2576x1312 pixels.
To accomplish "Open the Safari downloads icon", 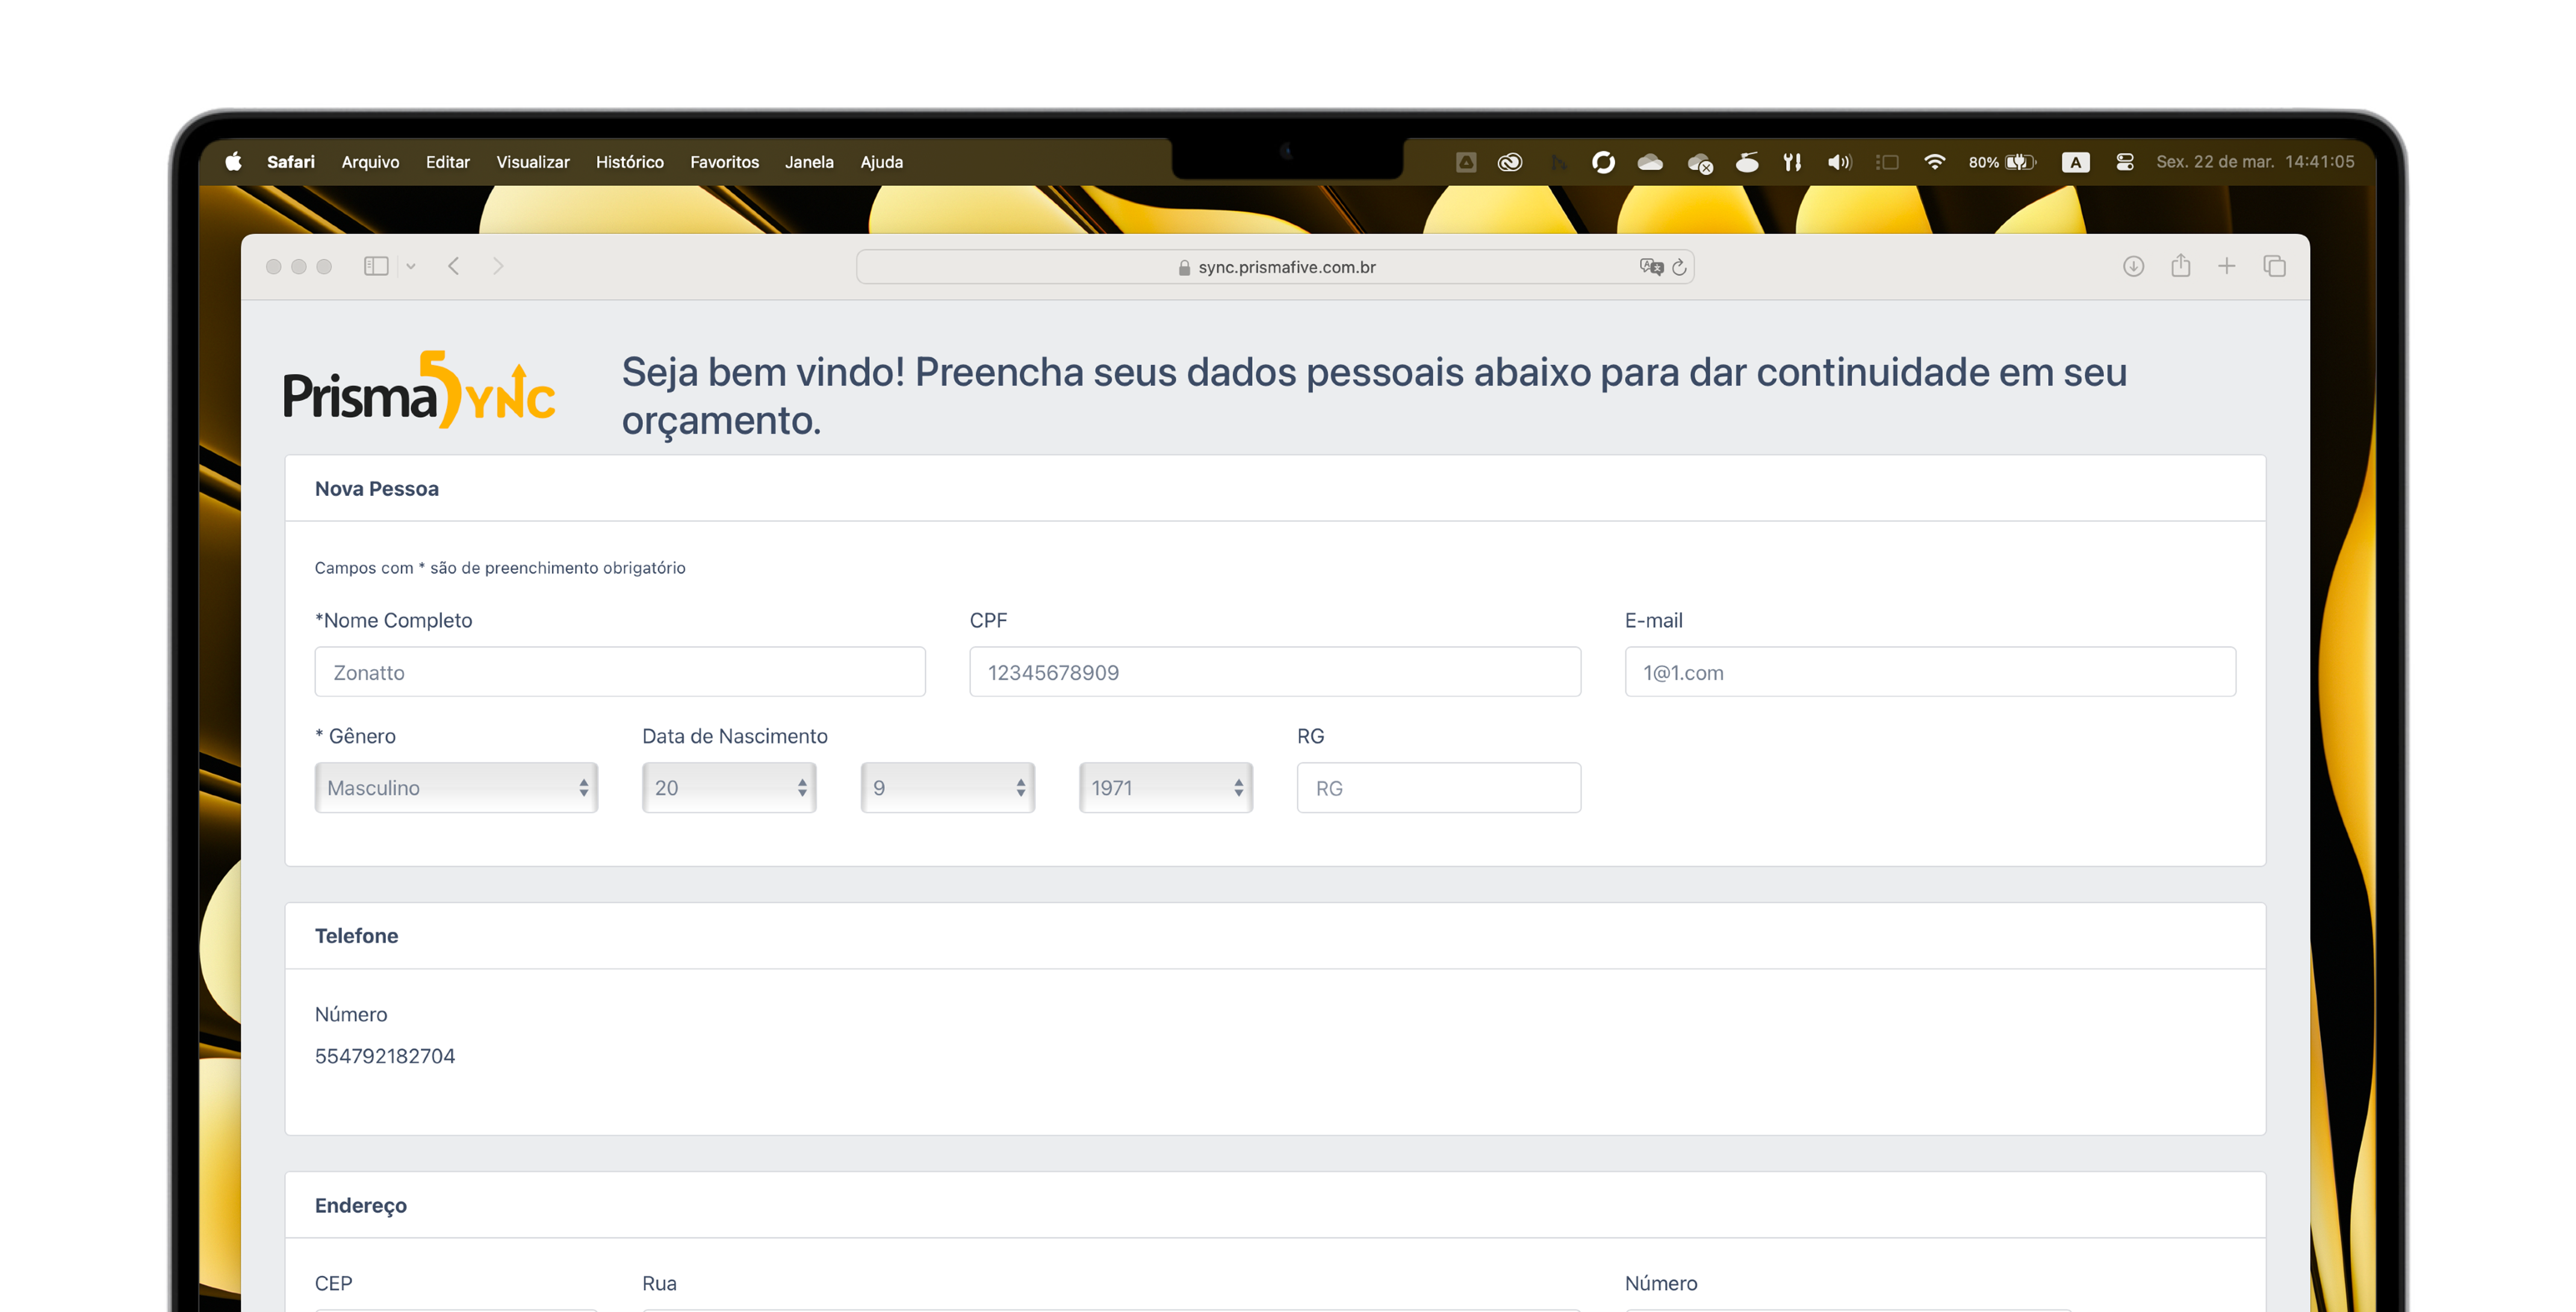I will (2133, 266).
